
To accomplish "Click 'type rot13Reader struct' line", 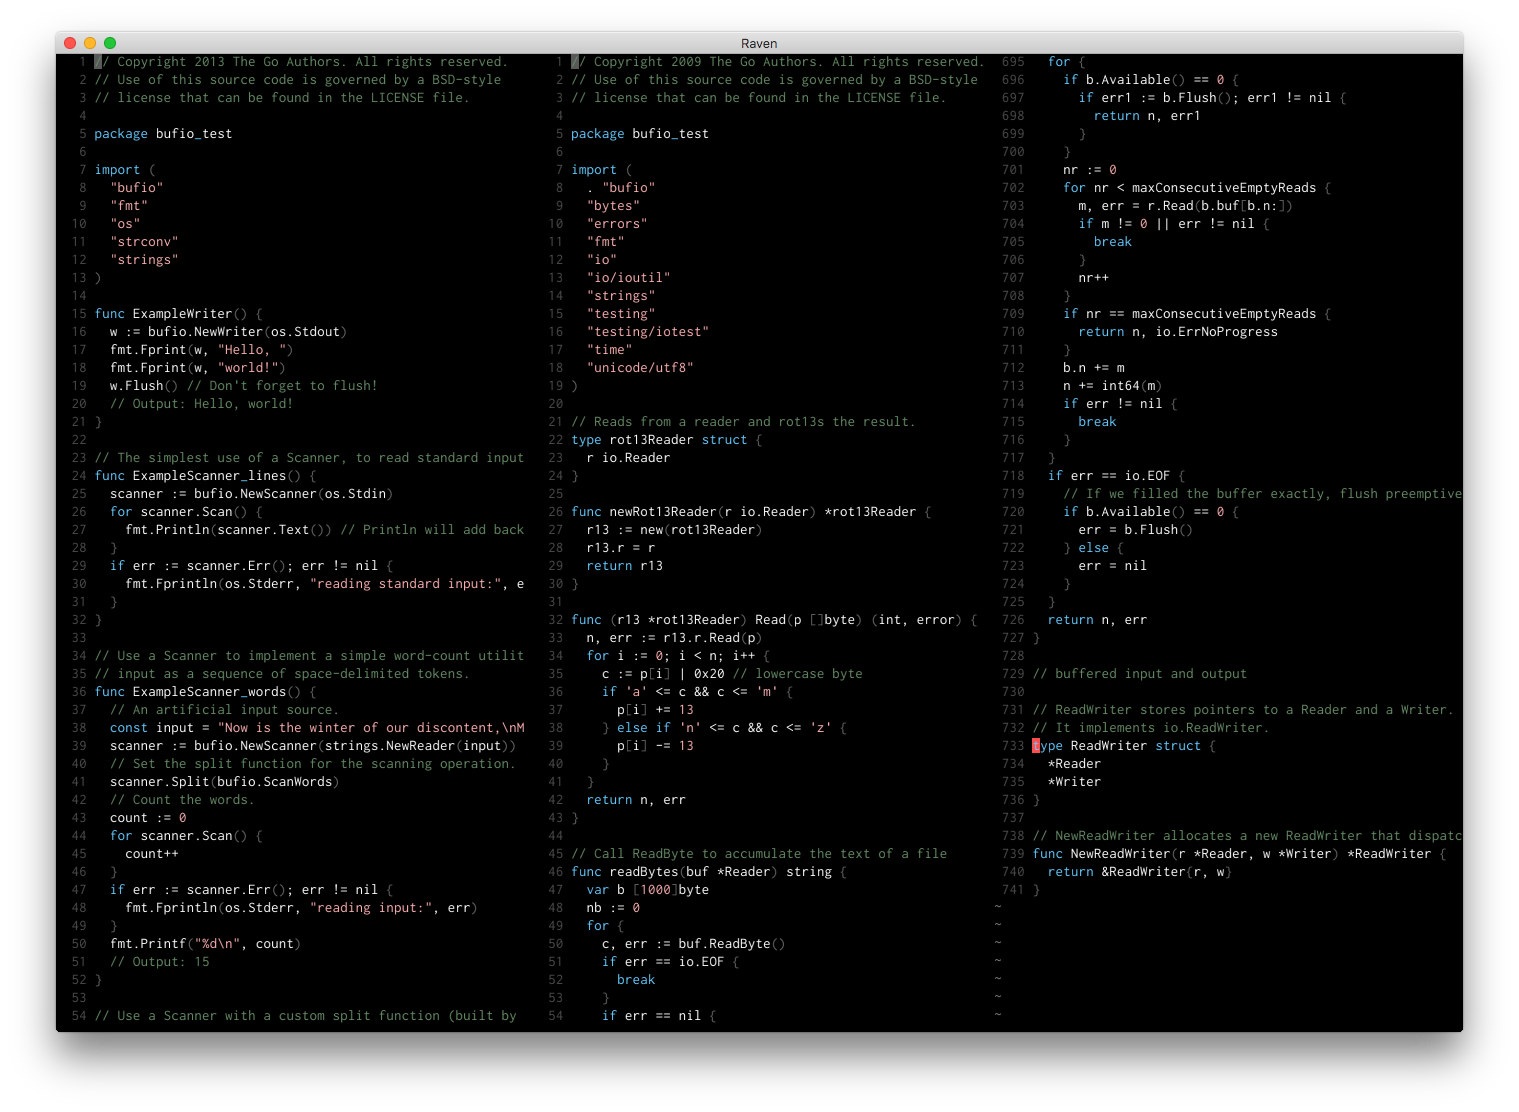I will [666, 440].
